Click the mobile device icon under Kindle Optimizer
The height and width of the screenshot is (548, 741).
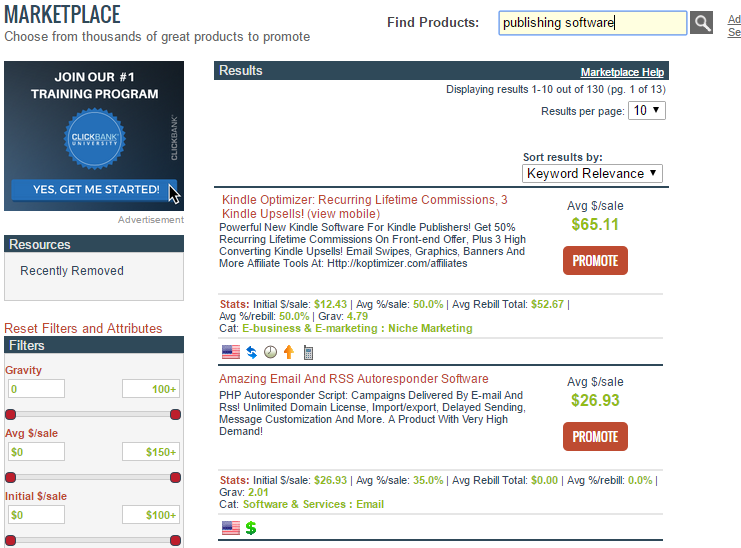[x=308, y=352]
